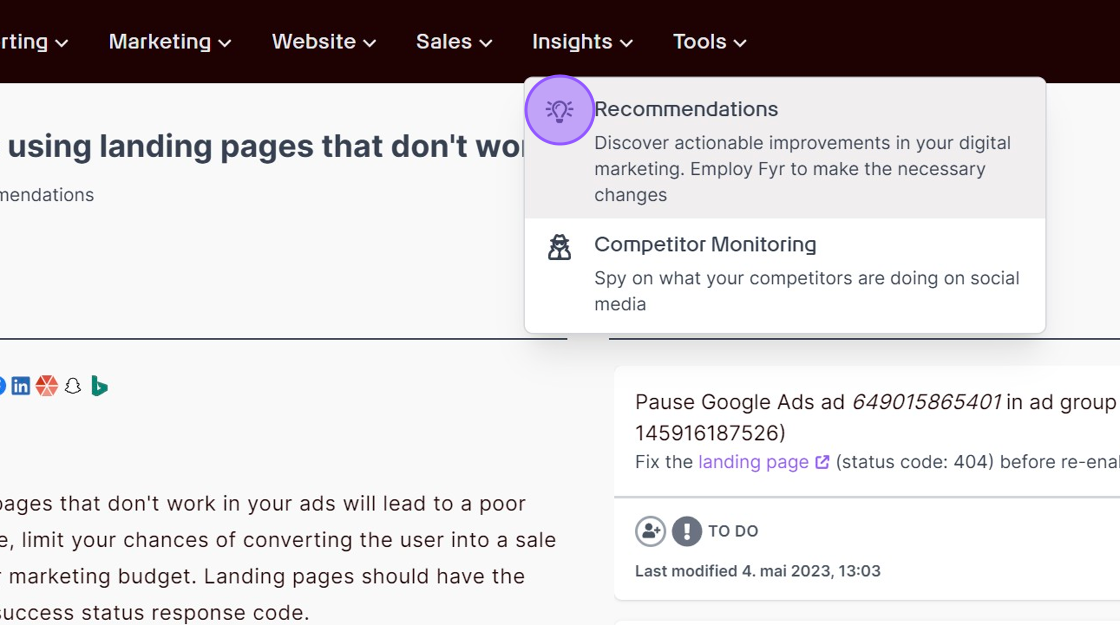Screen dimensions: 1120x625
Task: Select the Recommendations menu entry
Action: (785, 149)
